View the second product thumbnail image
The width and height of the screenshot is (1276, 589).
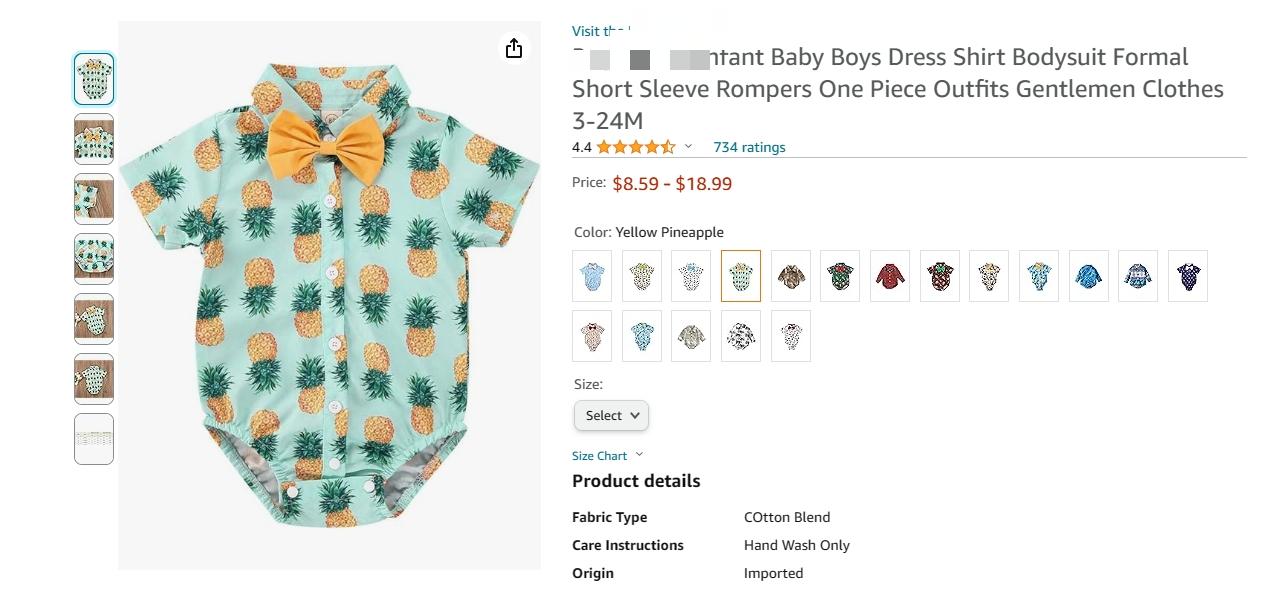point(94,139)
